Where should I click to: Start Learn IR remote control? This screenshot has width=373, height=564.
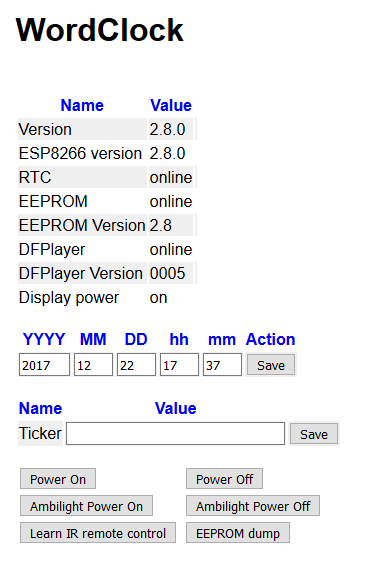pos(98,533)
